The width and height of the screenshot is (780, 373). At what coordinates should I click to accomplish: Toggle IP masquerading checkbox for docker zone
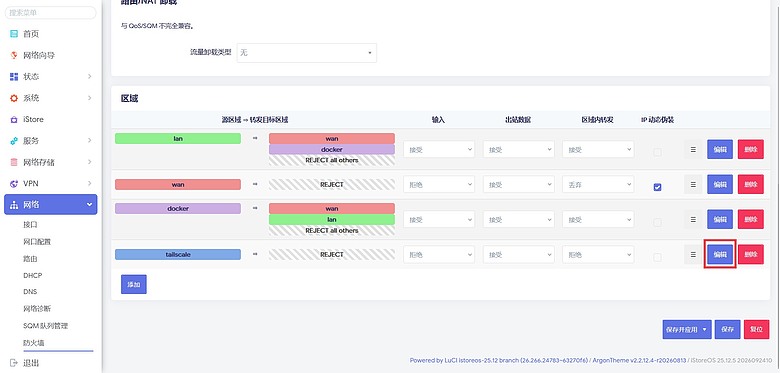coord(658,222)
